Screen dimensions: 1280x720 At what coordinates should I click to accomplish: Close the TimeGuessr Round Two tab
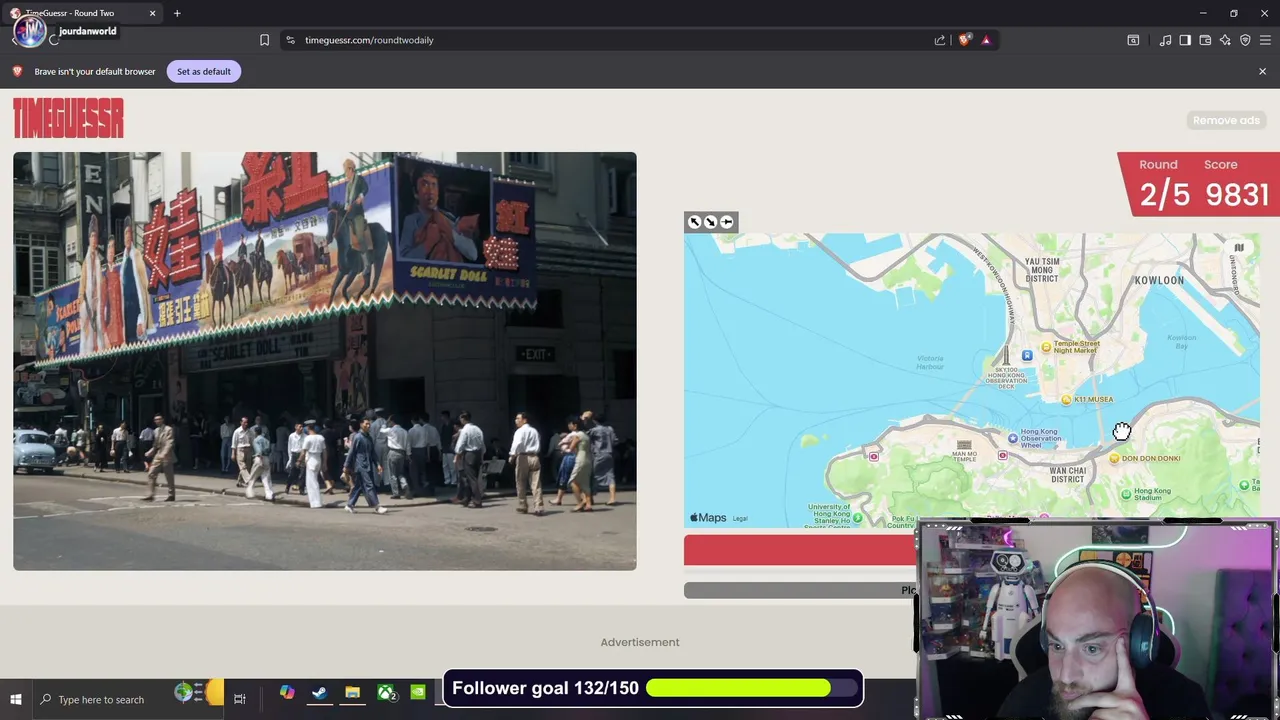click(152, 13)
